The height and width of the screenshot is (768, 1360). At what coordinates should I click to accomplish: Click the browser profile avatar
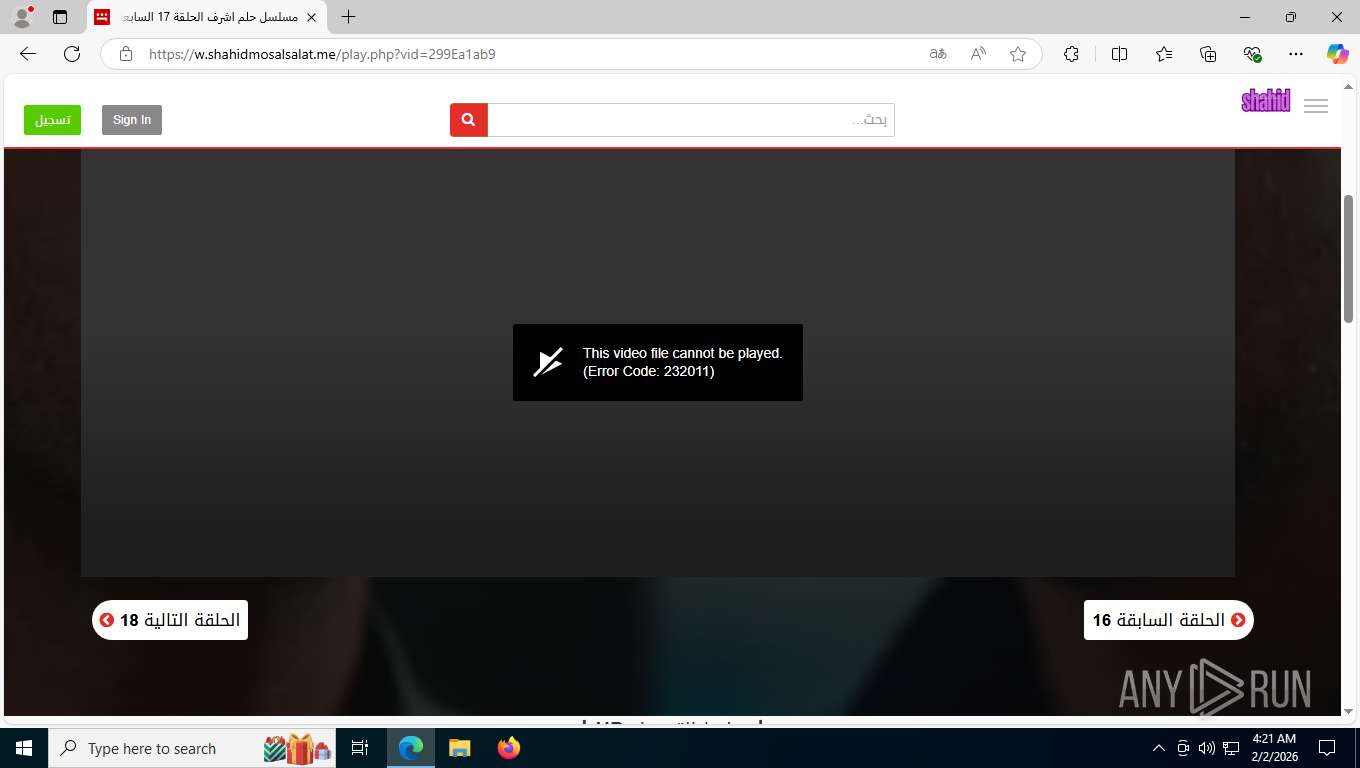tap(22, 17)
